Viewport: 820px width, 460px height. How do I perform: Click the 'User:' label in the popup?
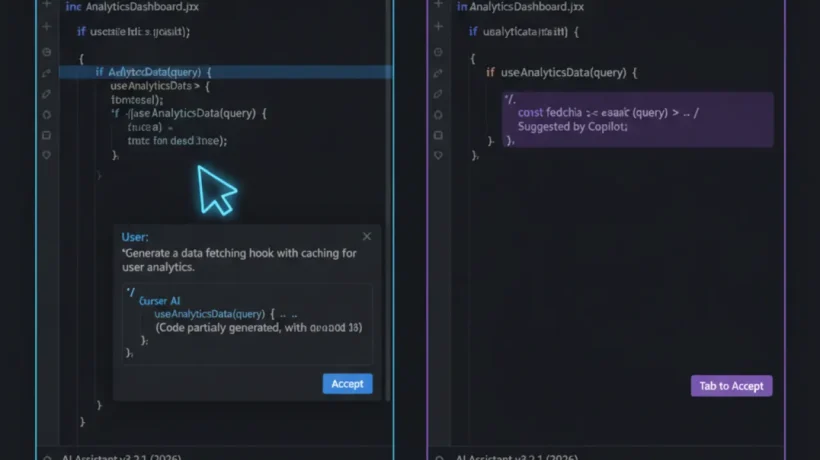(x=135, y=237)
